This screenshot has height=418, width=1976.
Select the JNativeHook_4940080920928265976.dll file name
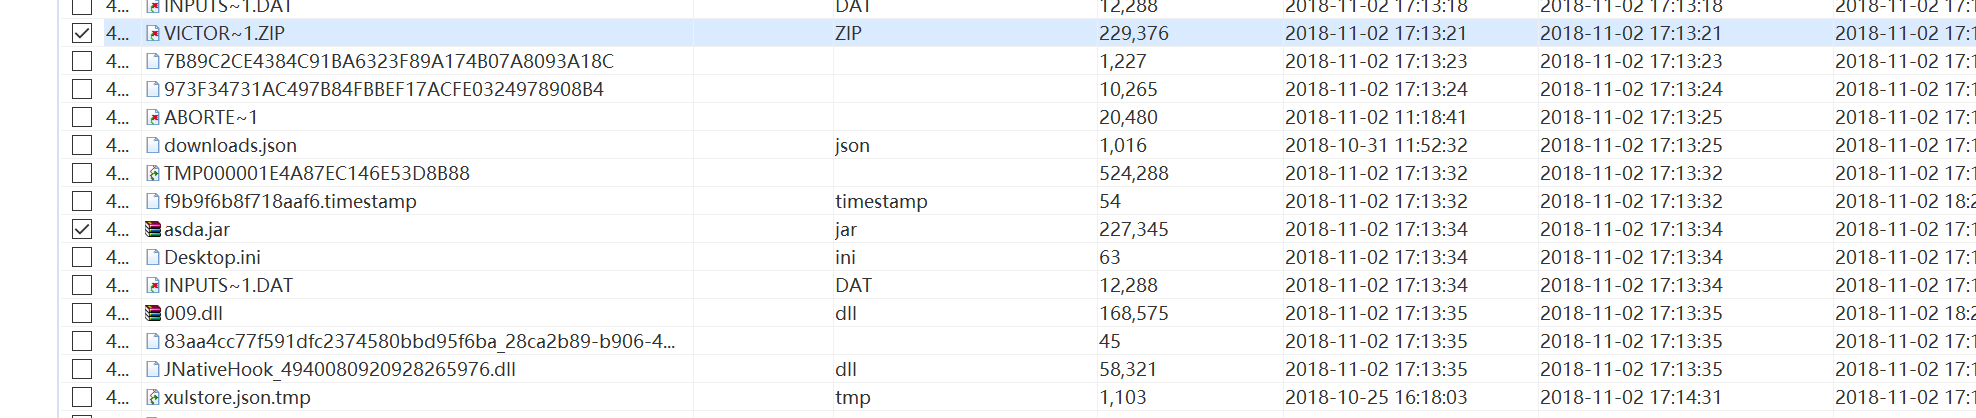[x=340, y=369]
